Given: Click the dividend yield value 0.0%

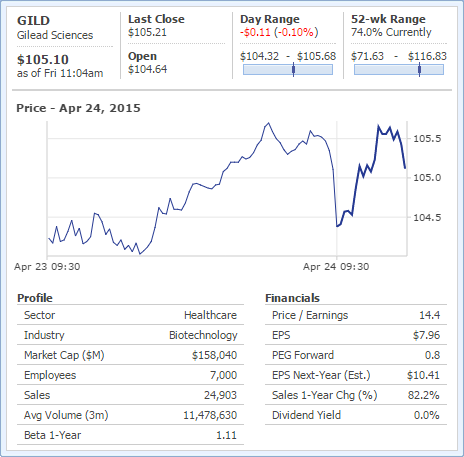Looking at the screenshot, I should tap(427, 415).
